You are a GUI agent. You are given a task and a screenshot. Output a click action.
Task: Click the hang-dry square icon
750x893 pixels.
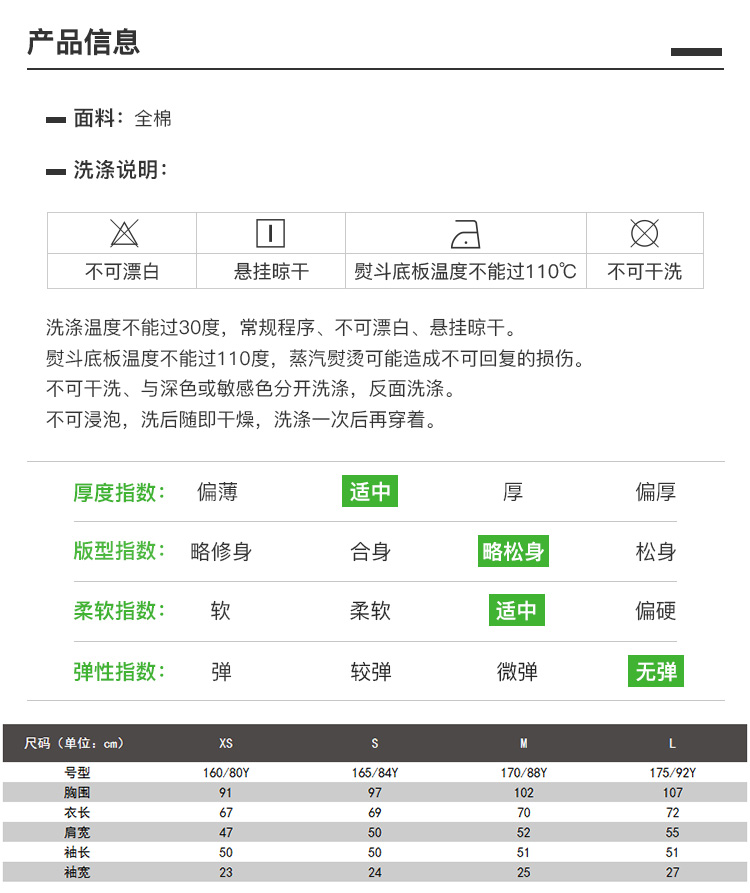pyautogui.click(x=271, y=234)
